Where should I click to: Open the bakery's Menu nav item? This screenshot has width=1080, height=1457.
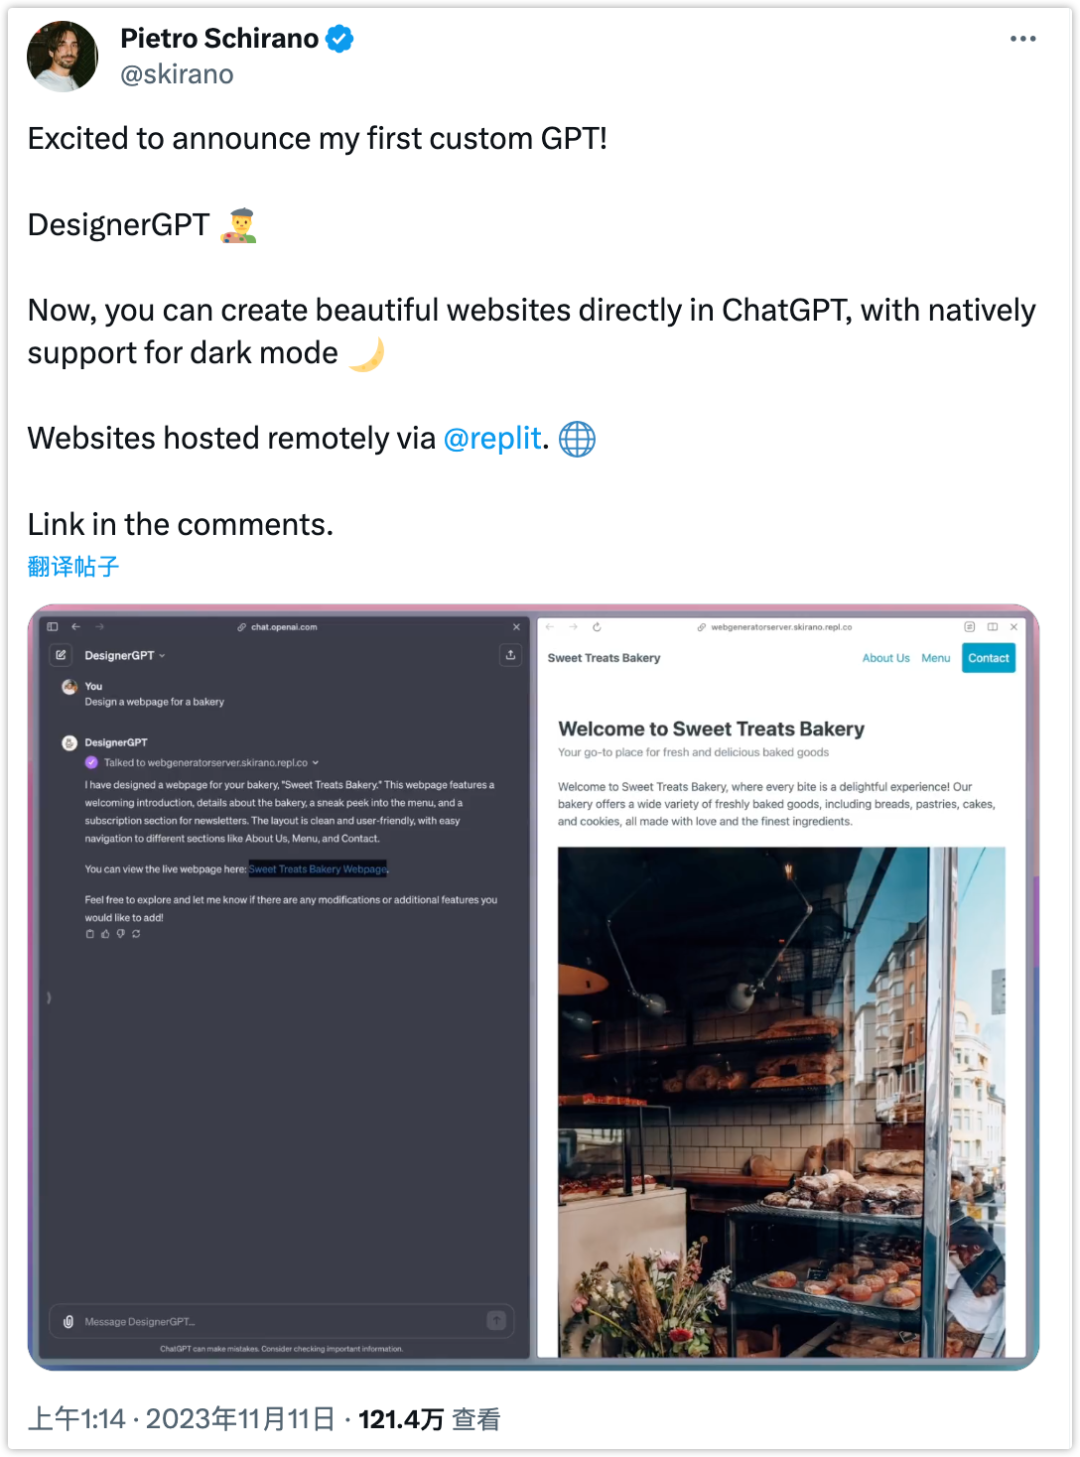click(x=935, y=658)
